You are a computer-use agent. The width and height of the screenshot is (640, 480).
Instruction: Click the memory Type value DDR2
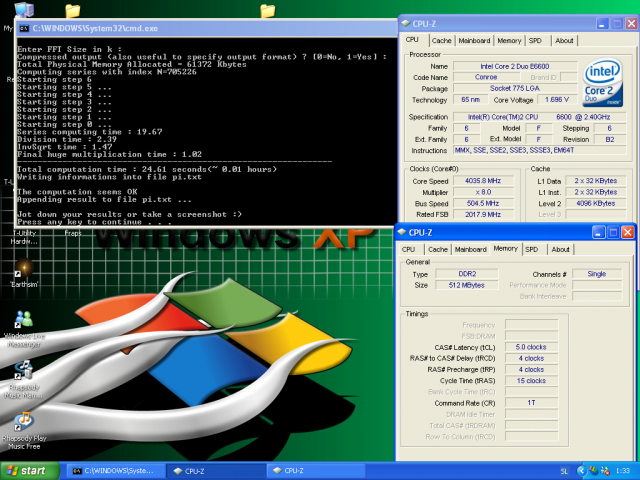[x=467, y=274]
